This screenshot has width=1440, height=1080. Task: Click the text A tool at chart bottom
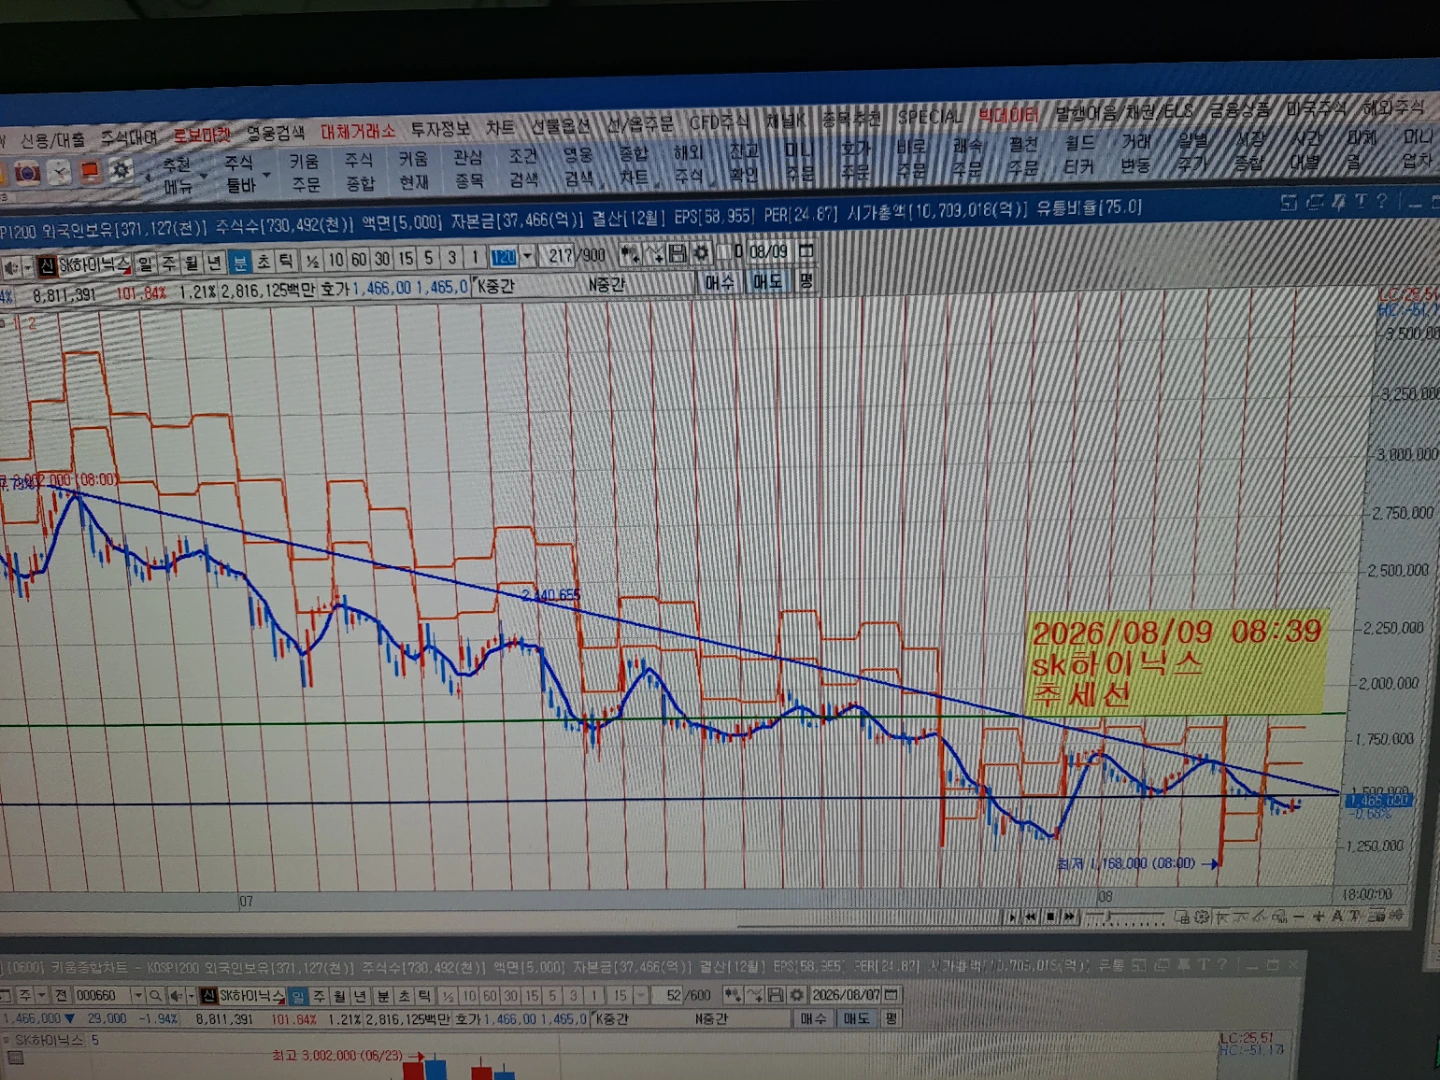tap(1337, 916)
